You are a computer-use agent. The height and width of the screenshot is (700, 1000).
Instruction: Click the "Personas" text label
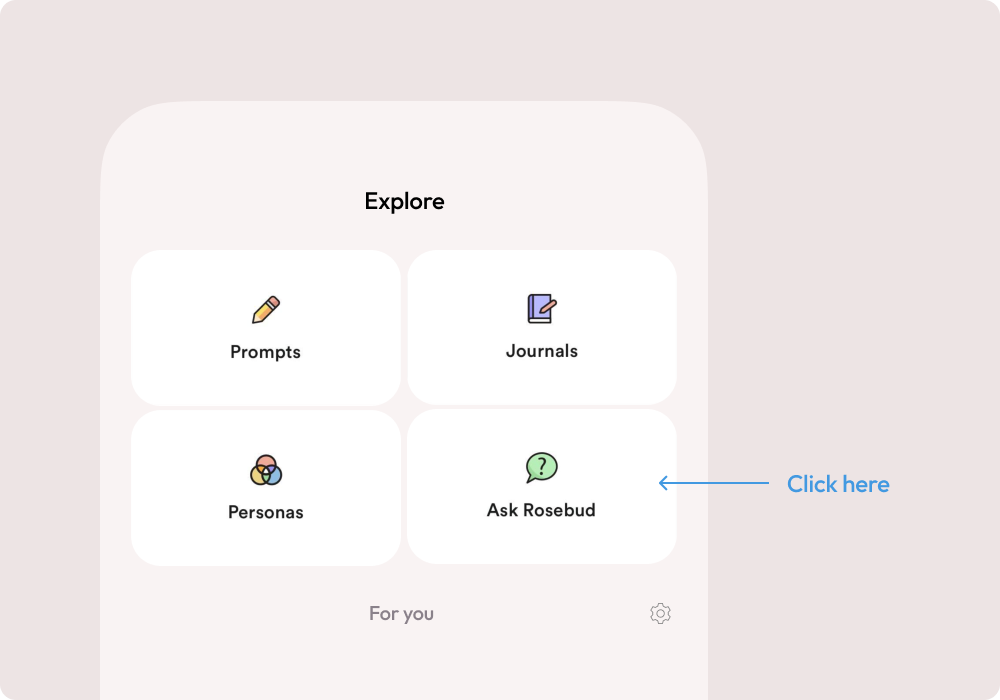tap(266, 512)
